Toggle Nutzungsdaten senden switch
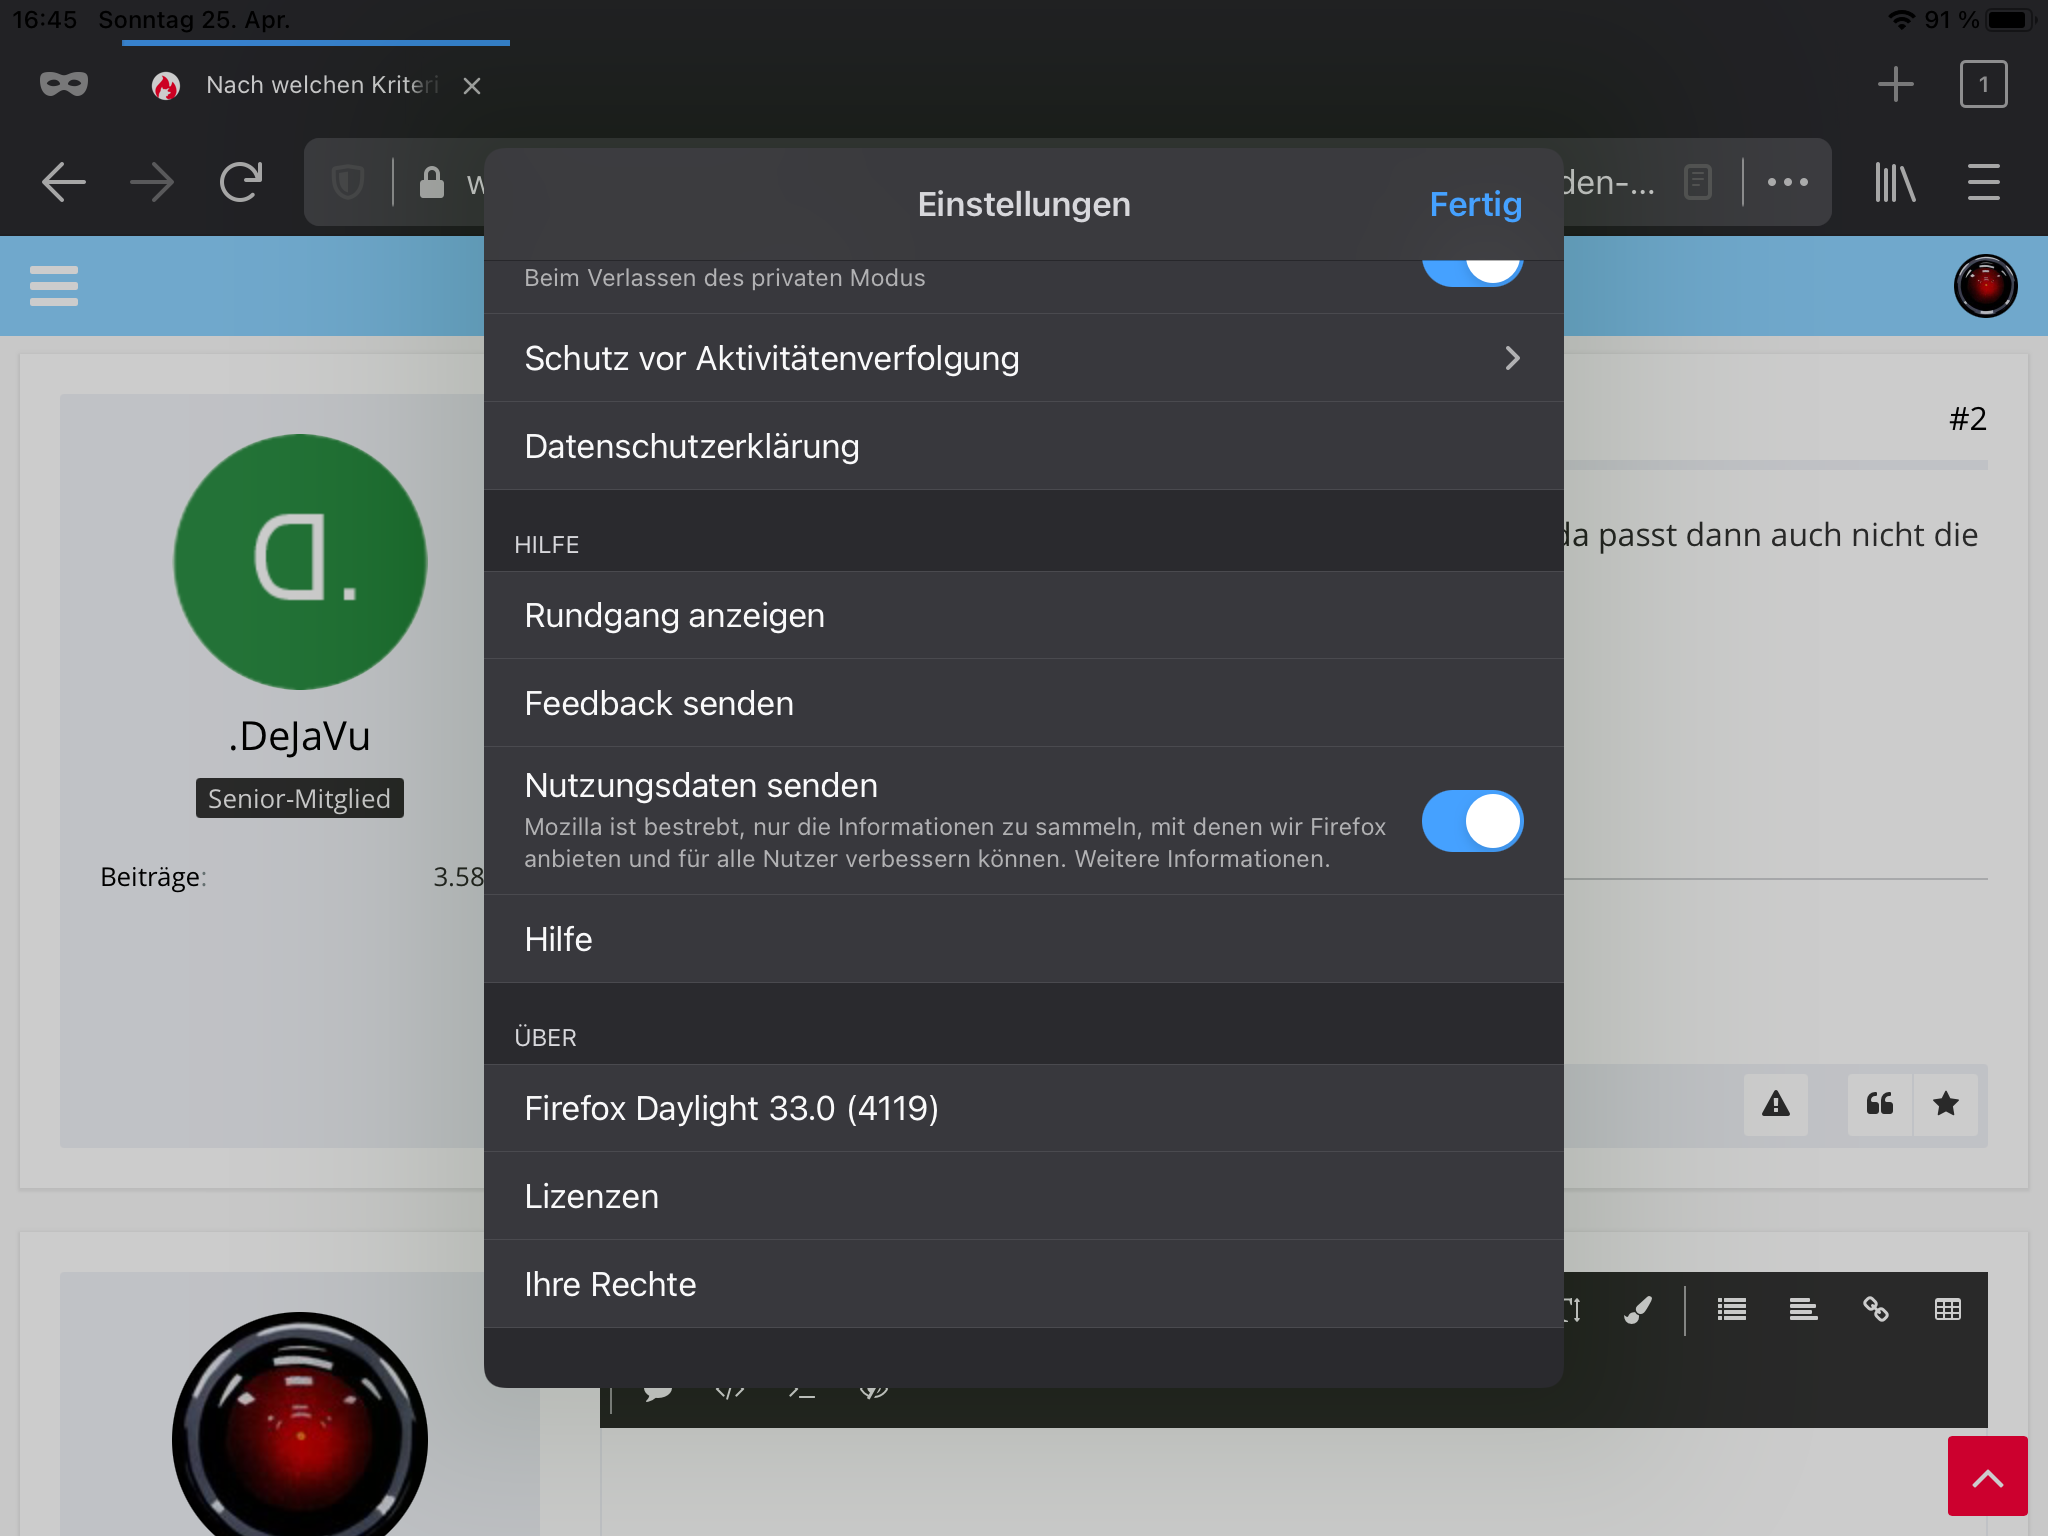 pyautogui.click(x=1472, y=821)
